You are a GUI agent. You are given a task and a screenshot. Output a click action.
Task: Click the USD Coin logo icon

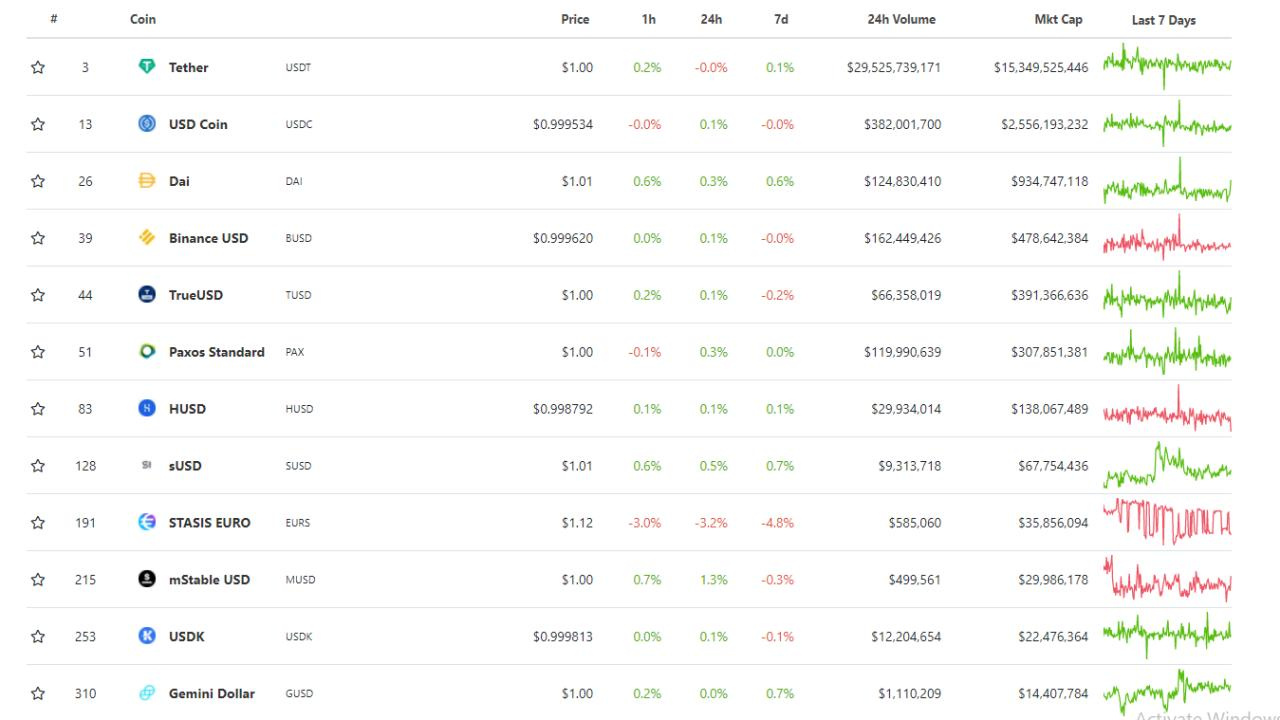(x=147, y=124)
